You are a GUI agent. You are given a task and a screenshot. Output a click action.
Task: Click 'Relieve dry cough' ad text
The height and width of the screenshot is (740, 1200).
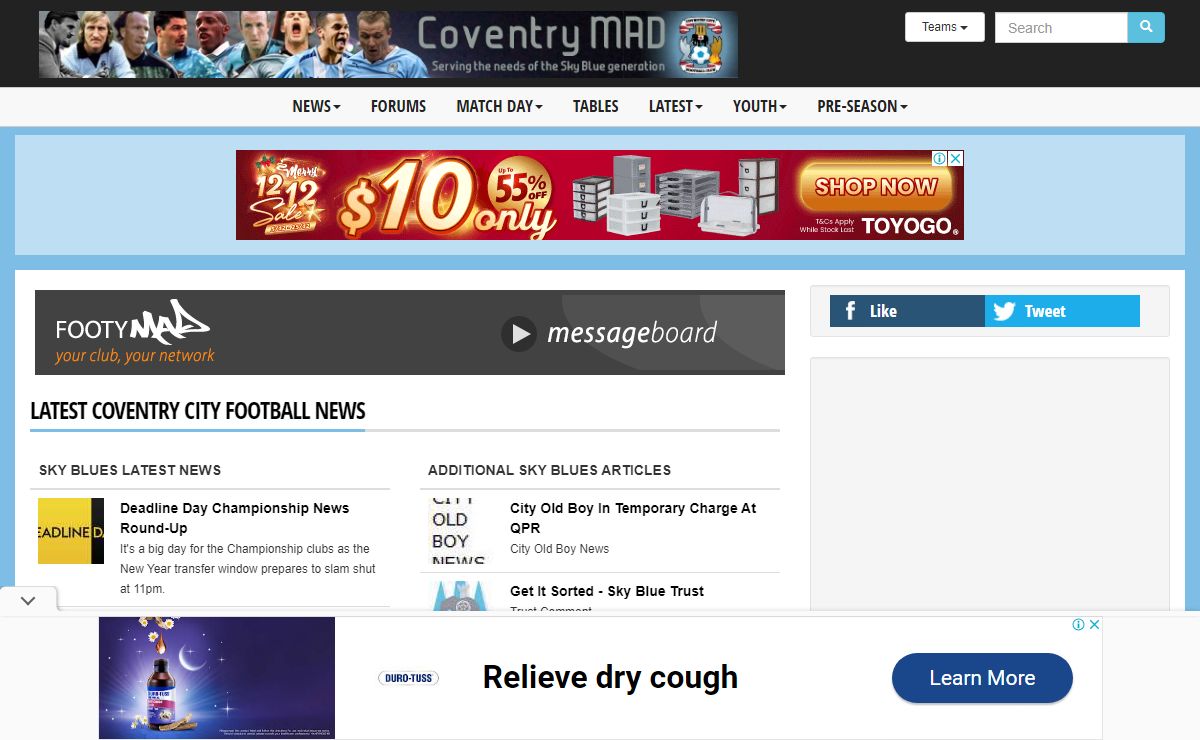pyautogui.click(x=610, y=677)
